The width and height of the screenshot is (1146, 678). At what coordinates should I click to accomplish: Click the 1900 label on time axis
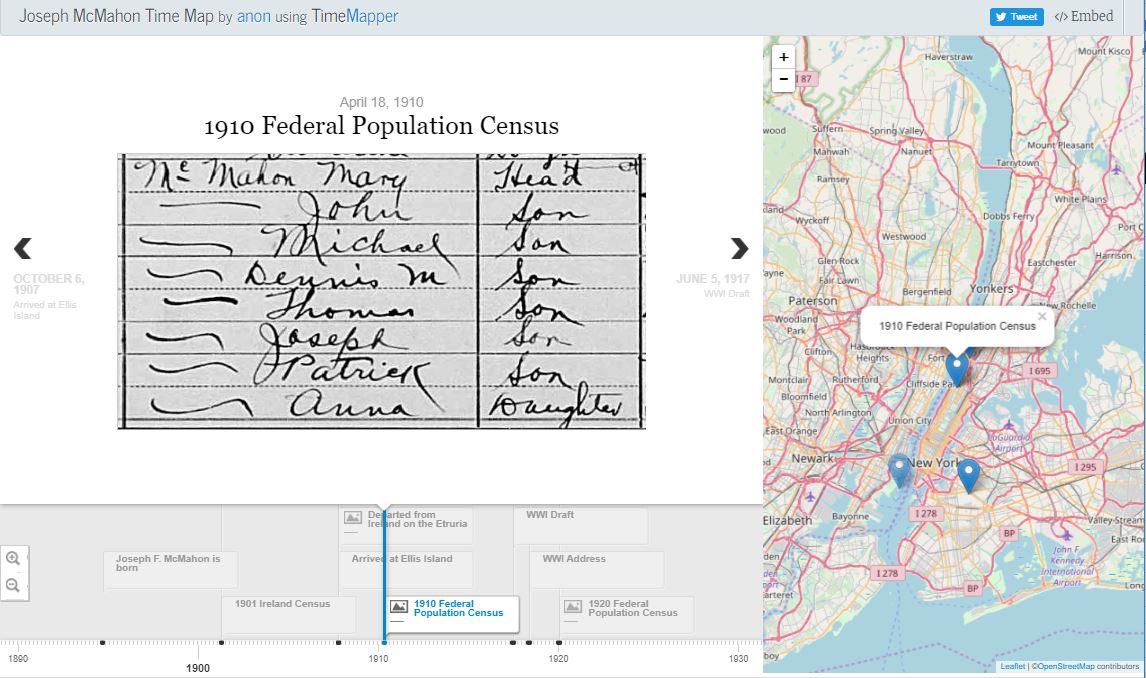click(198, 668)
